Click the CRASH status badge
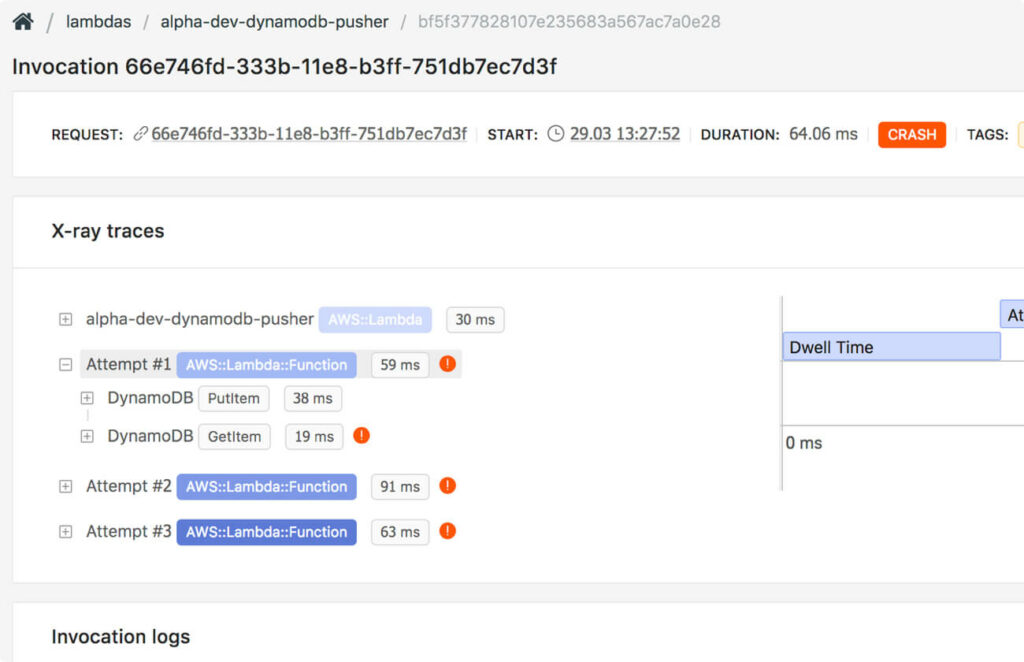 (911, 134)
